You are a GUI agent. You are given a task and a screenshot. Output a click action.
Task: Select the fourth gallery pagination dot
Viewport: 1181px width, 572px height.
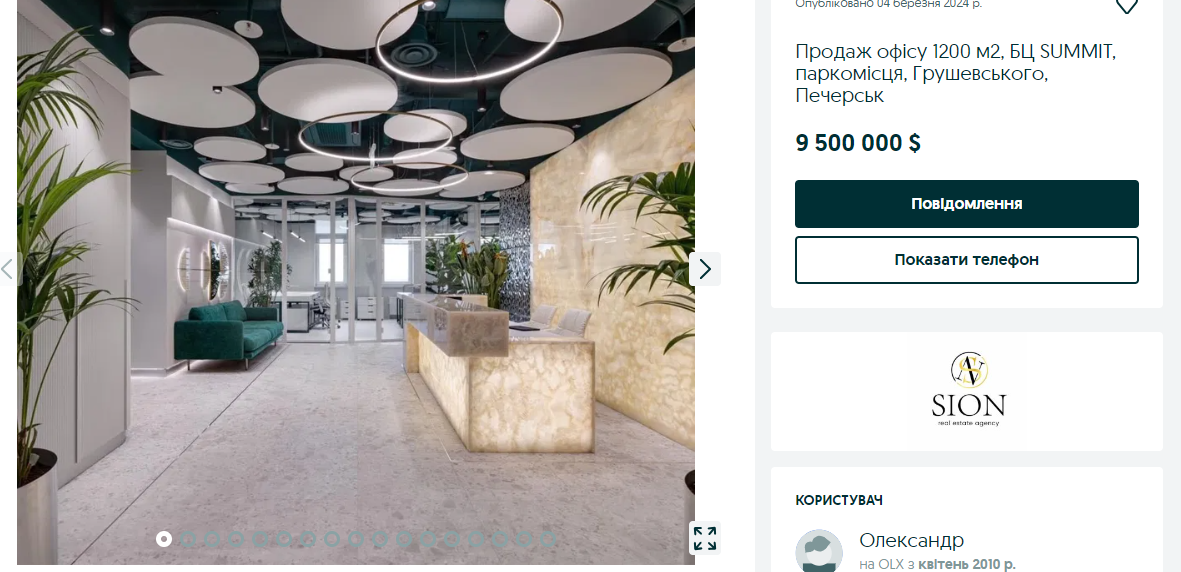click(236, 539)
